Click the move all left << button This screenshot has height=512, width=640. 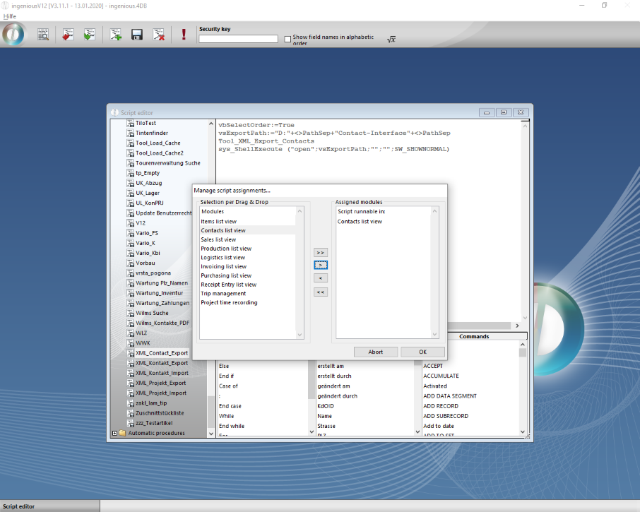click(x=320, y=292)
